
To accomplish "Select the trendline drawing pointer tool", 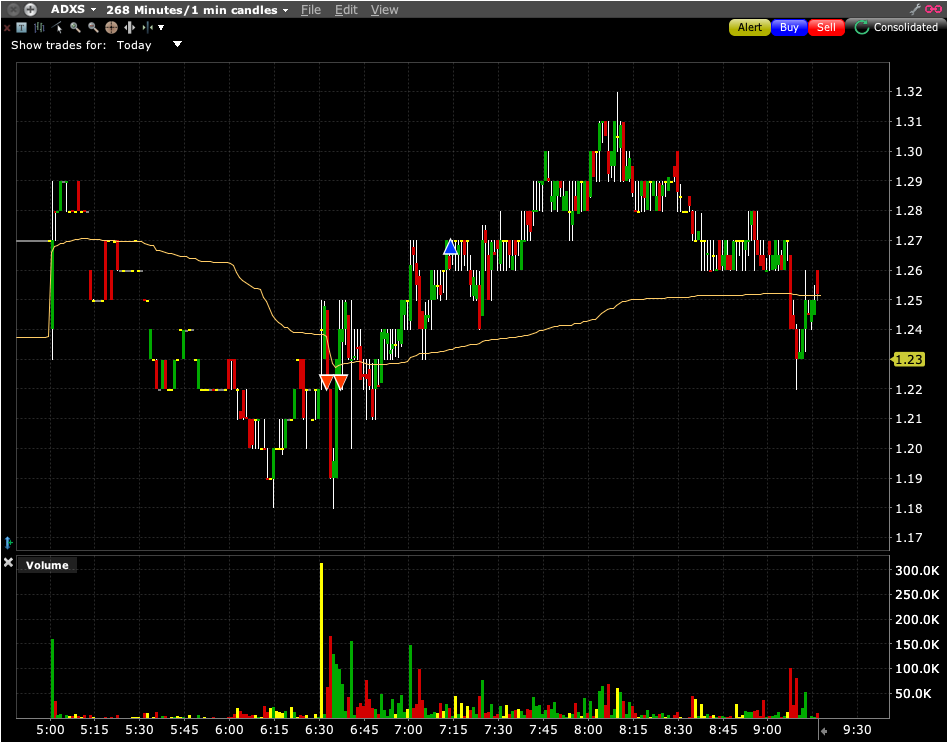I will 57,27.
